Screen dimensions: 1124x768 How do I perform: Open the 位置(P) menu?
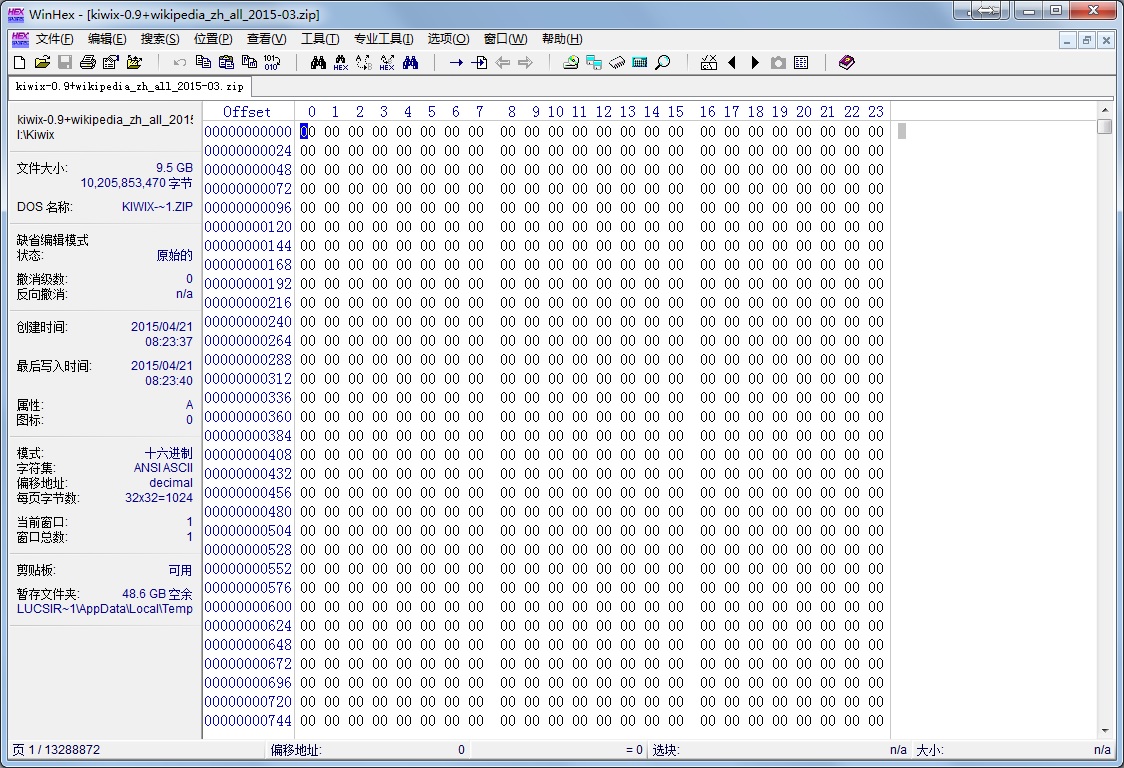coord(213,39)
